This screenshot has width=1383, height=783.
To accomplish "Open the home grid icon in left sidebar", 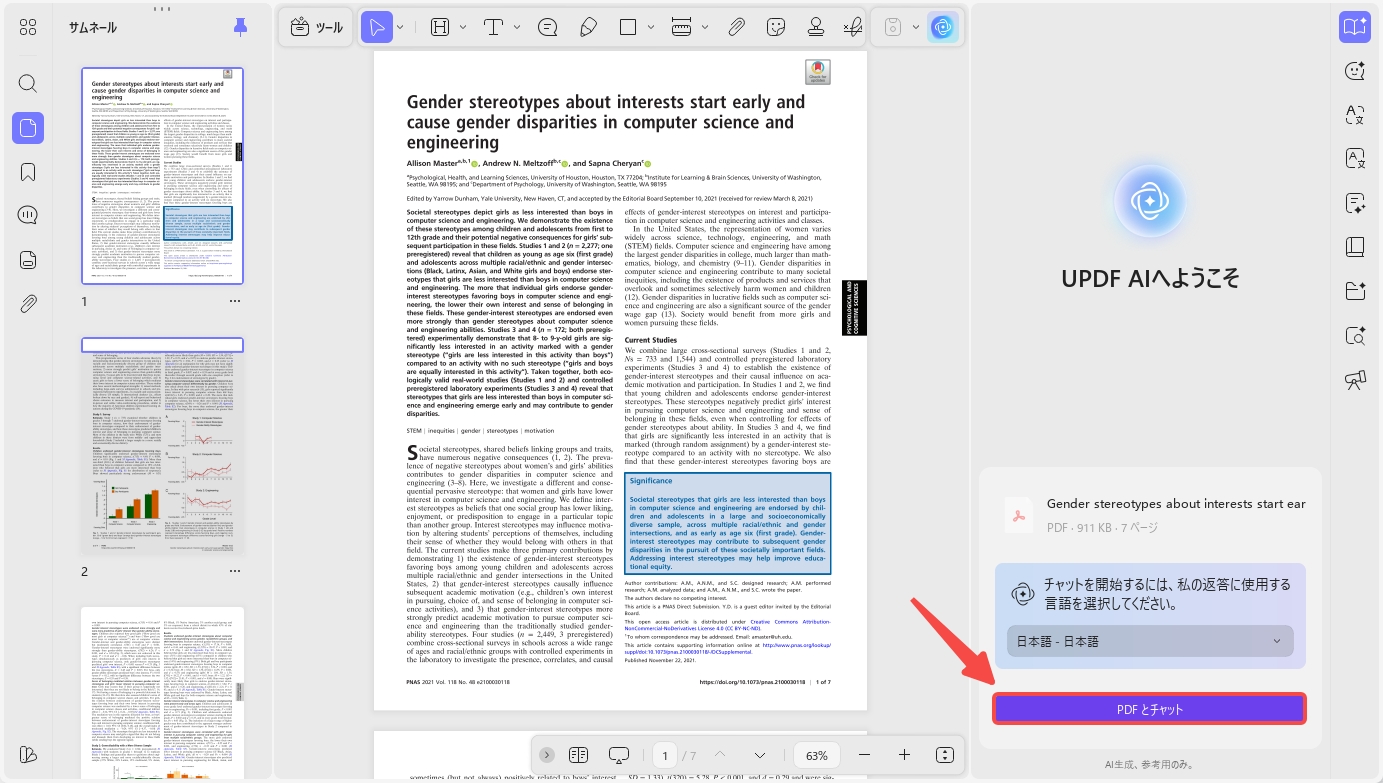I will (28, 27).
